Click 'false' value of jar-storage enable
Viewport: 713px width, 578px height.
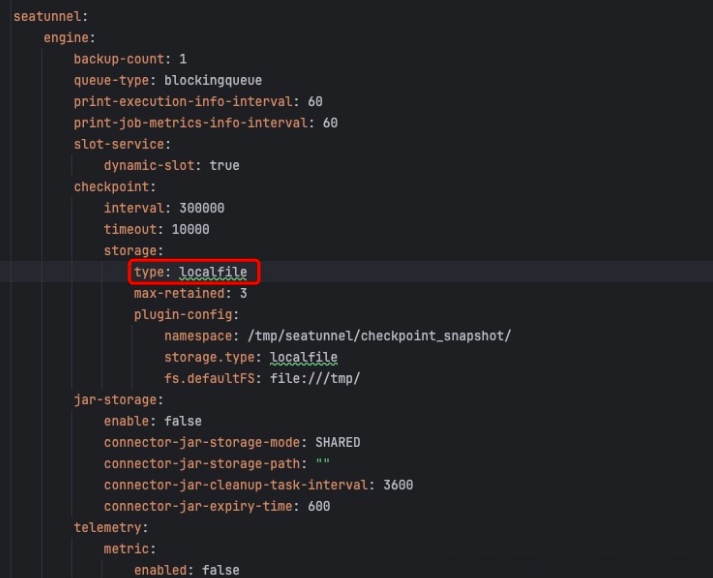tap(183, 421)
